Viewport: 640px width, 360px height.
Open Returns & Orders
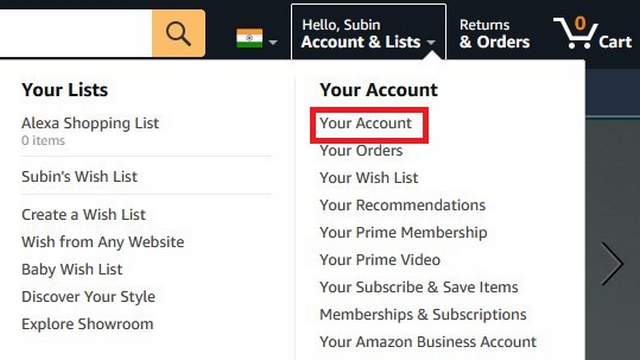point(494,33)
